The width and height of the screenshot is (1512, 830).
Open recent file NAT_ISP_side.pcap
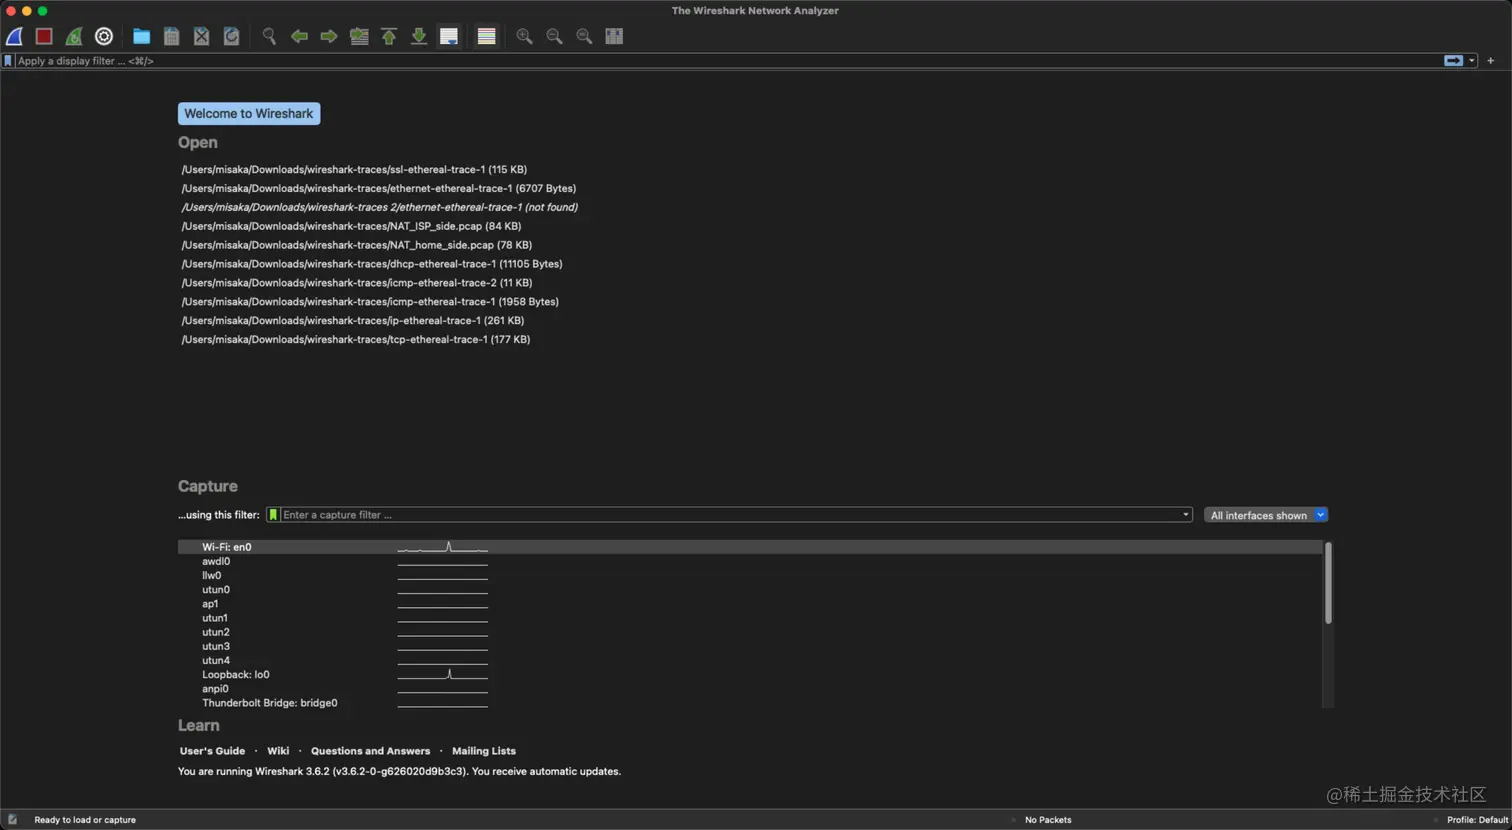click(351, 226)
